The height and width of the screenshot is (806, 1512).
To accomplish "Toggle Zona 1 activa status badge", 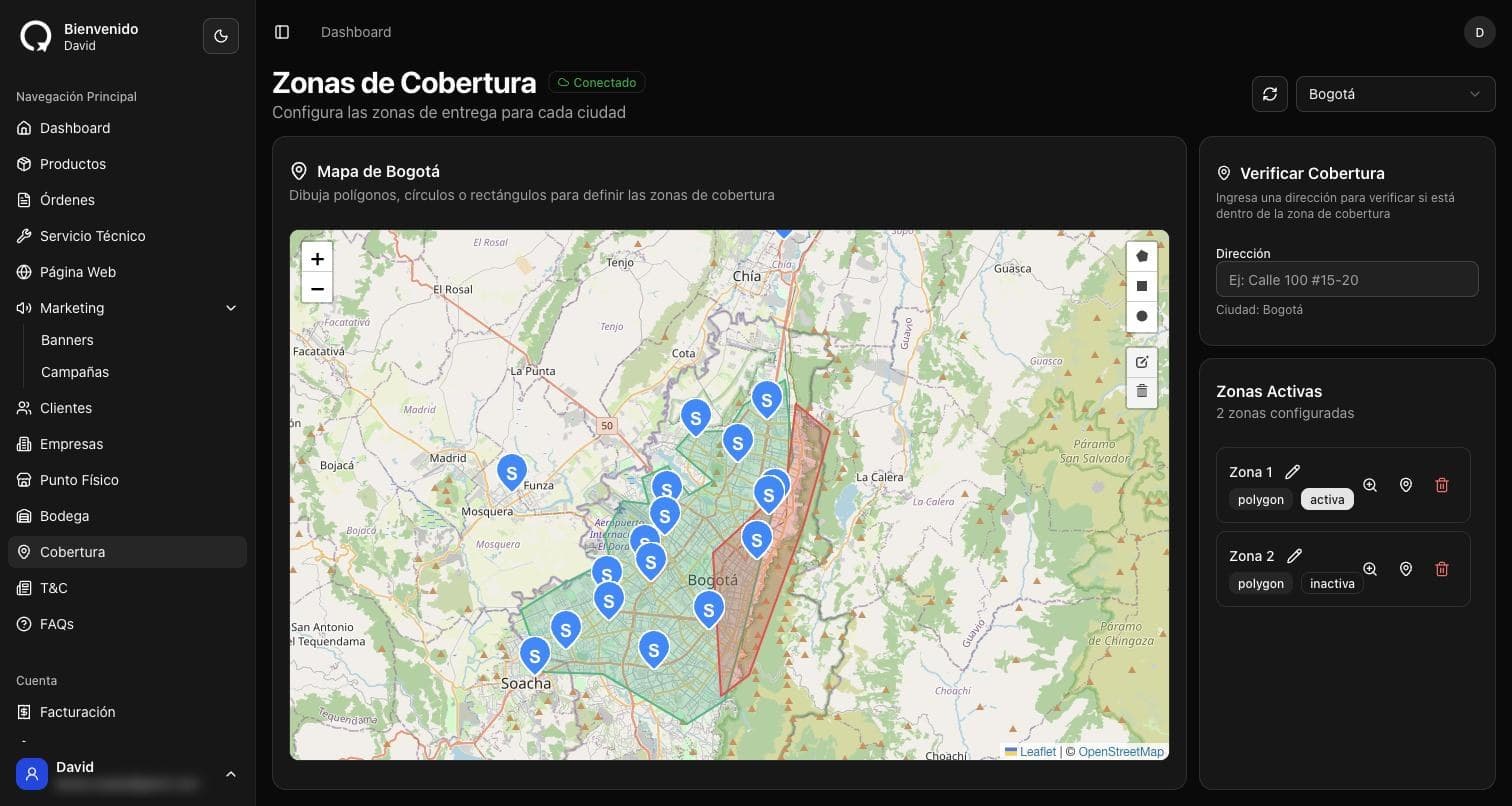I will coord(1327,499).
